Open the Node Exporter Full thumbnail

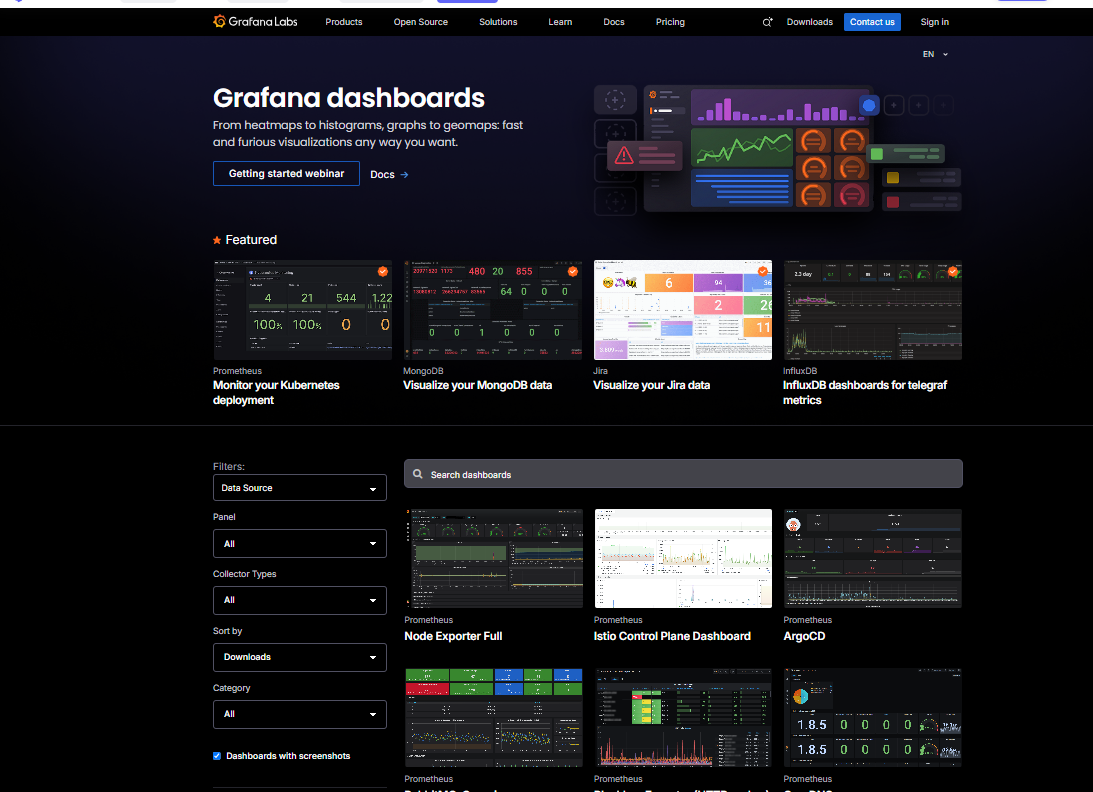pos(494,558)
